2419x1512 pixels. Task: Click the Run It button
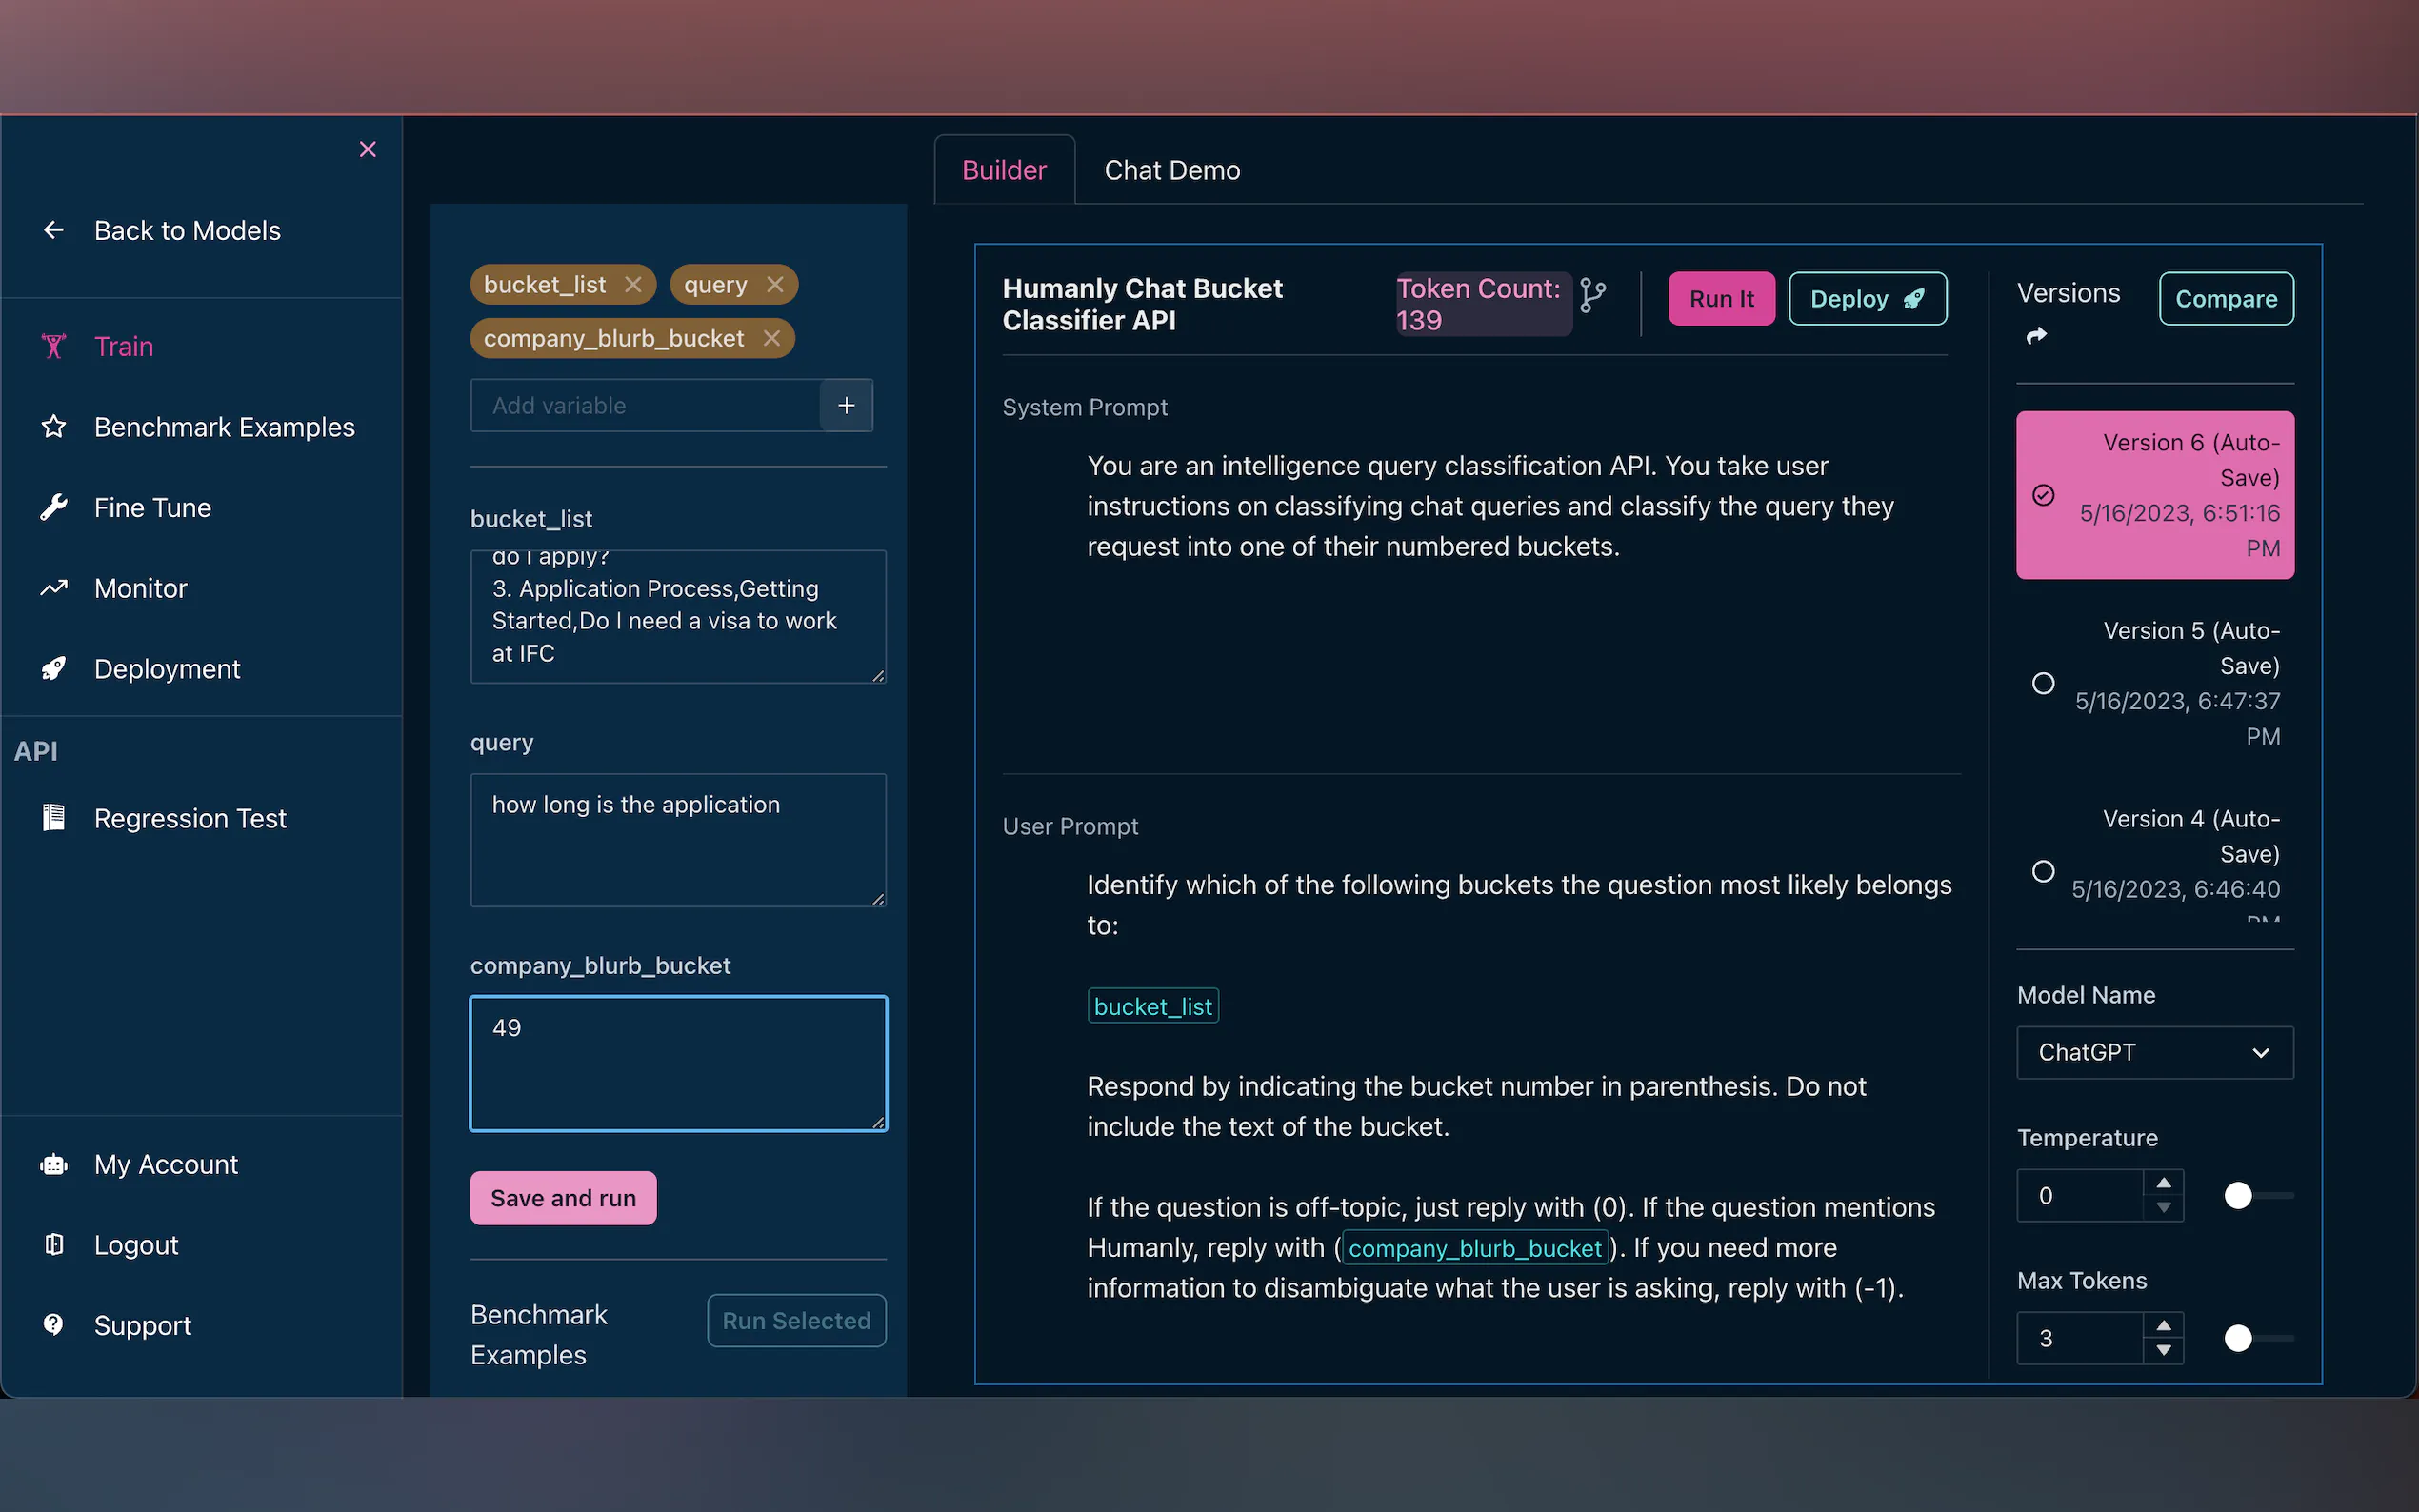click(1721, 299)
